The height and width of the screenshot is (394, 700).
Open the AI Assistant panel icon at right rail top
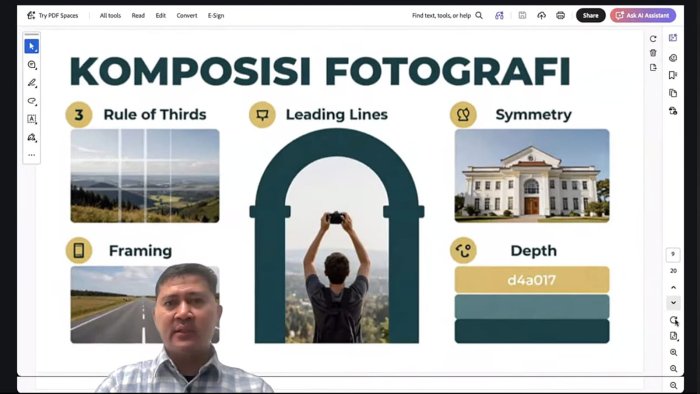[673, 38]
